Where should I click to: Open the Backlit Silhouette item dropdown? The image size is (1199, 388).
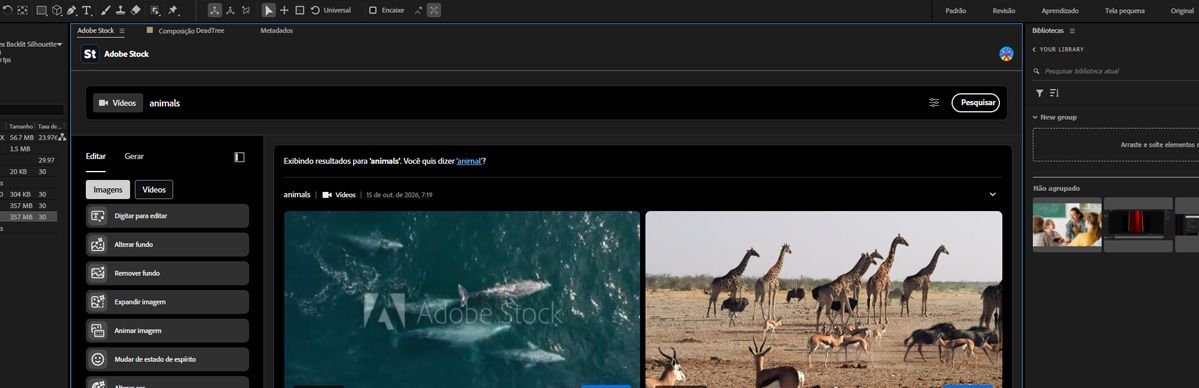(60, 44)
